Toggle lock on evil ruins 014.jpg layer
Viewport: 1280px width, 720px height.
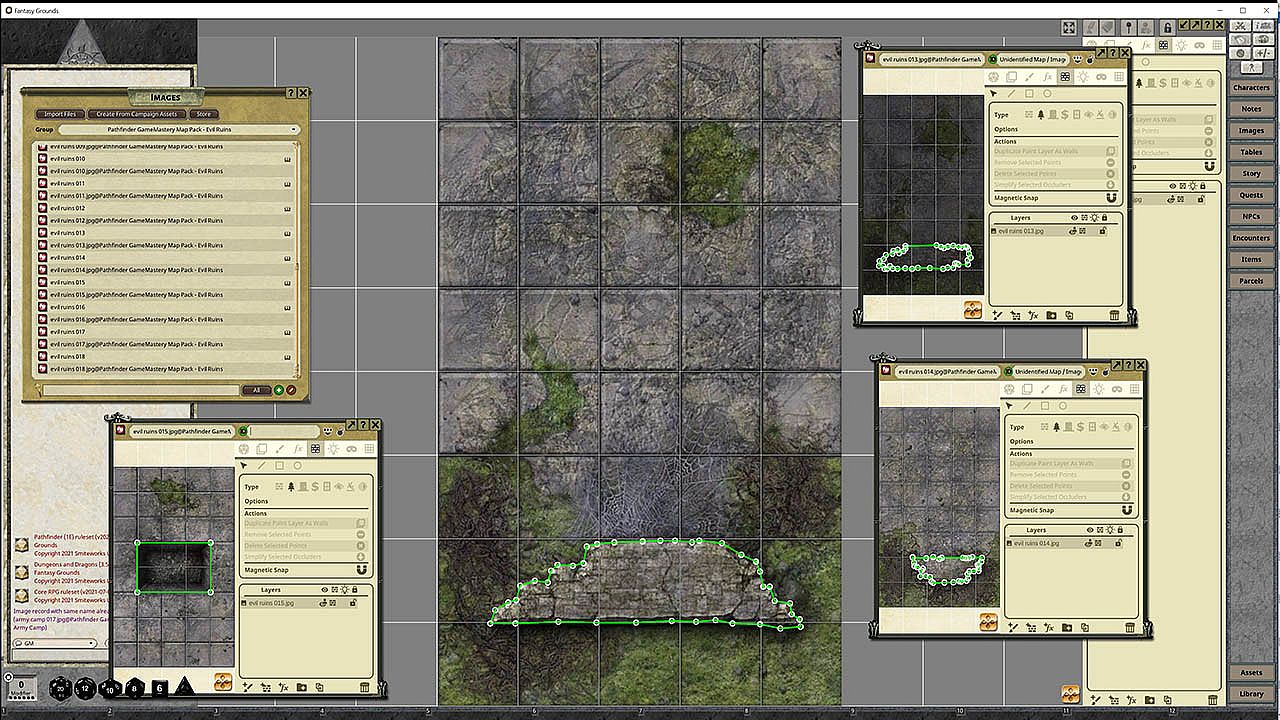click(x=1118, y=543)
